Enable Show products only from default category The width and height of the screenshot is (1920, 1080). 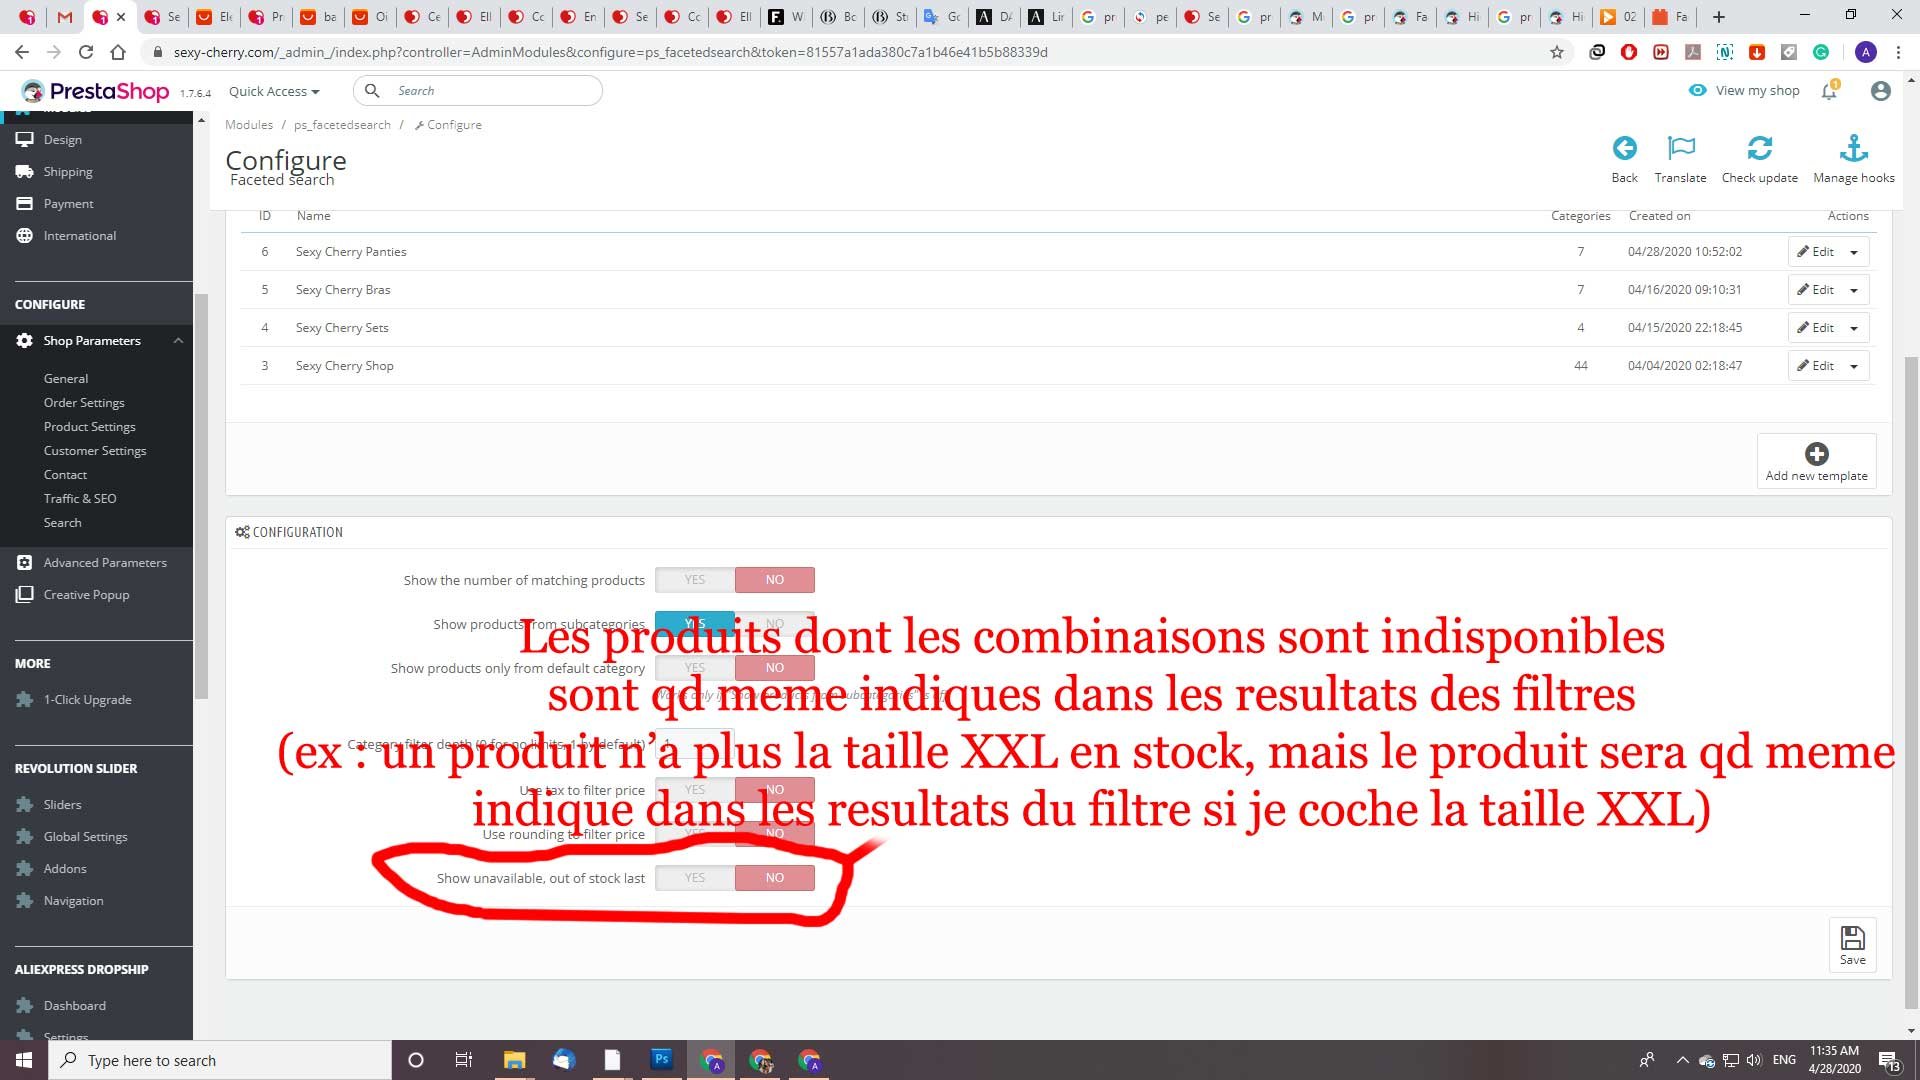pyautogui.click(x=695, y=668)
